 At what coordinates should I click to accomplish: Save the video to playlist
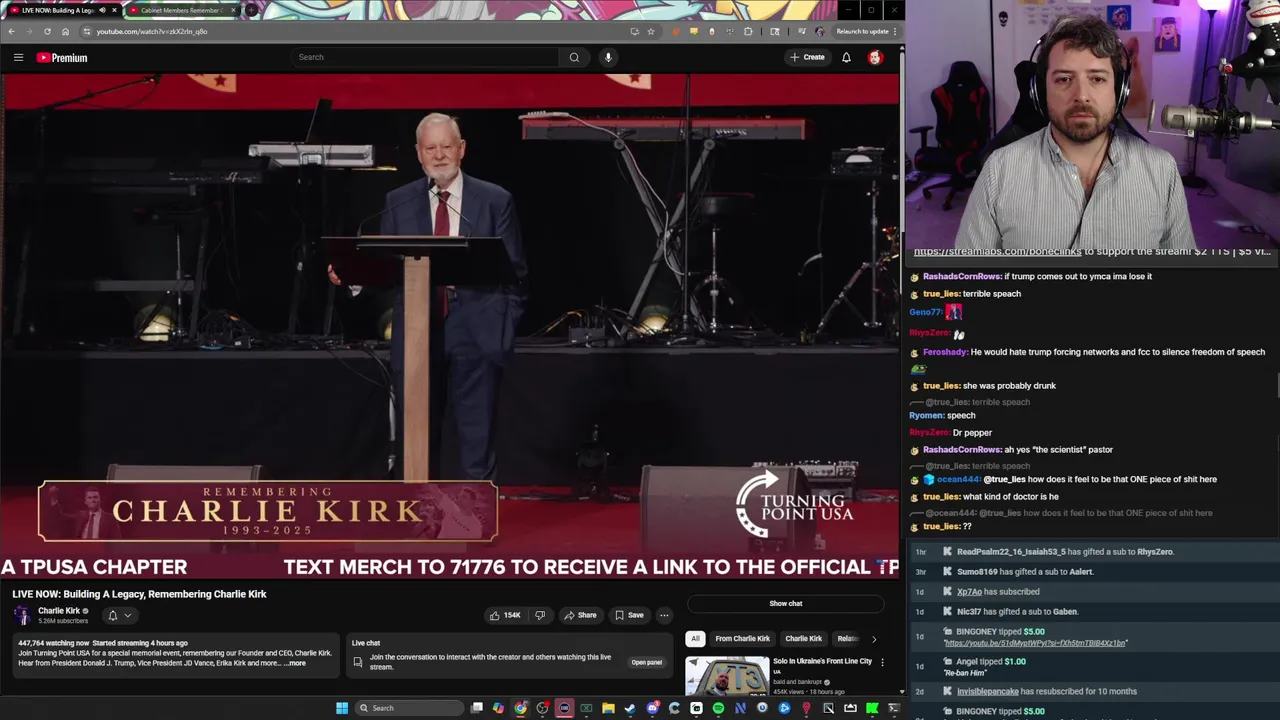tap(629, 615)
